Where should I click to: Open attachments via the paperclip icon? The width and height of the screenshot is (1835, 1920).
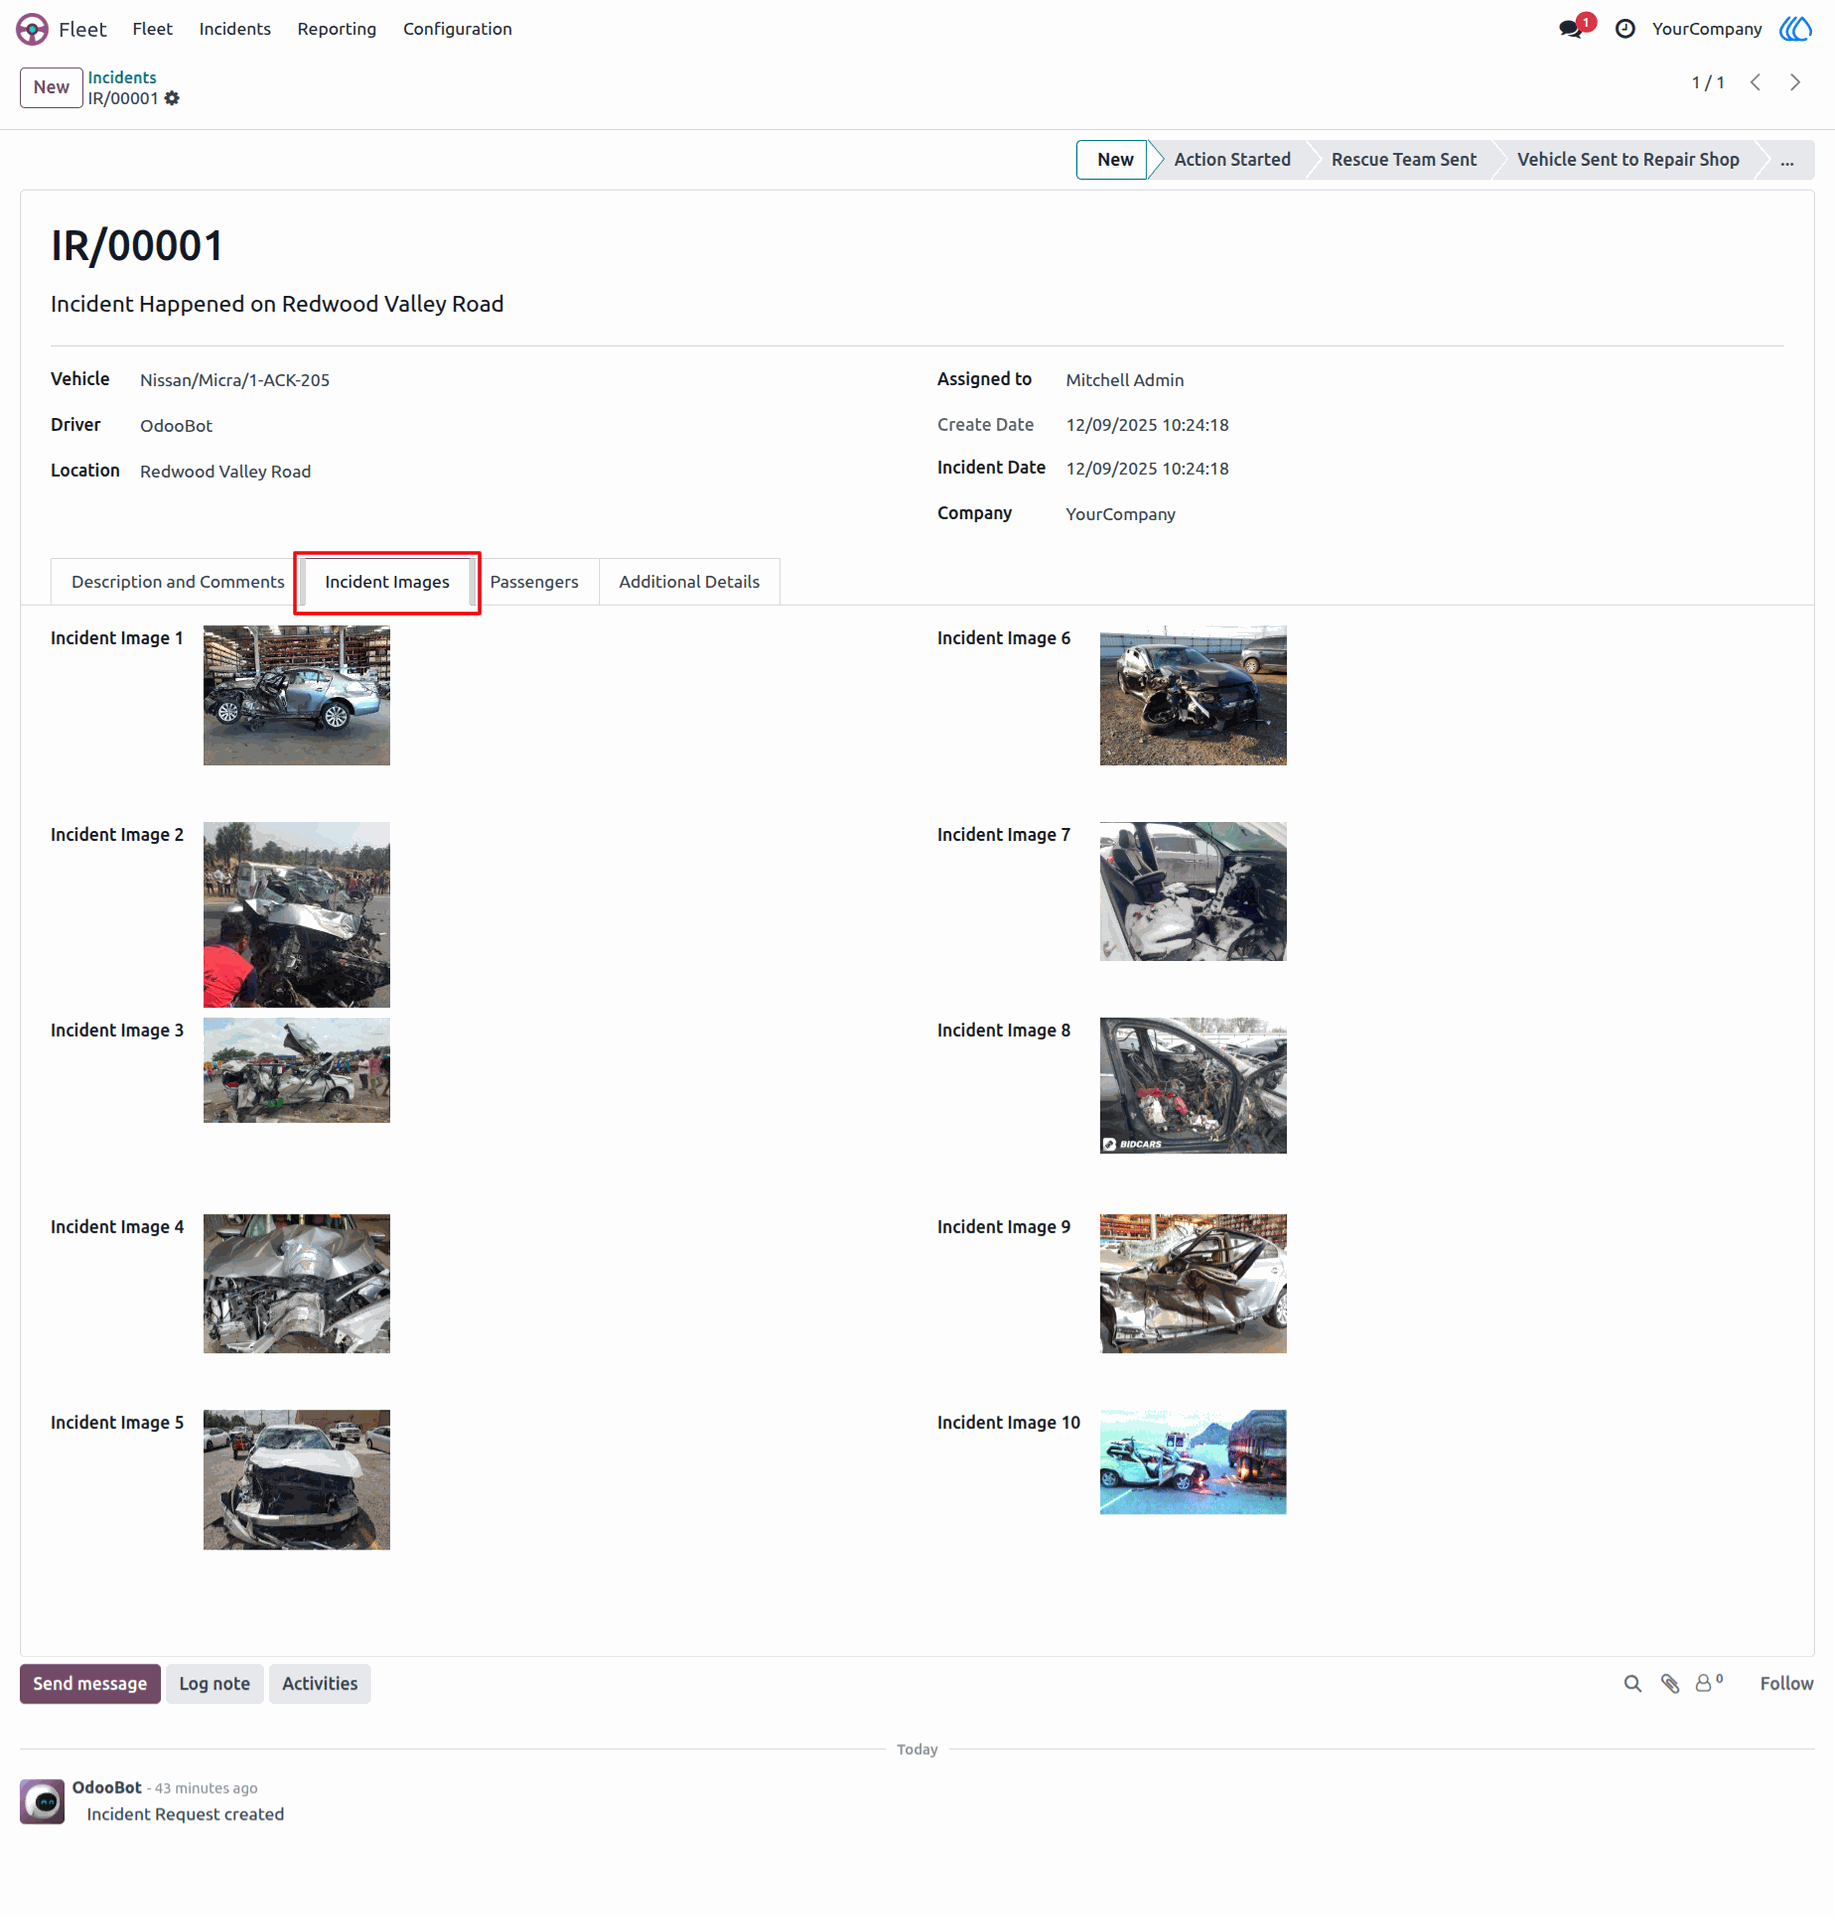[1670, 1684]
